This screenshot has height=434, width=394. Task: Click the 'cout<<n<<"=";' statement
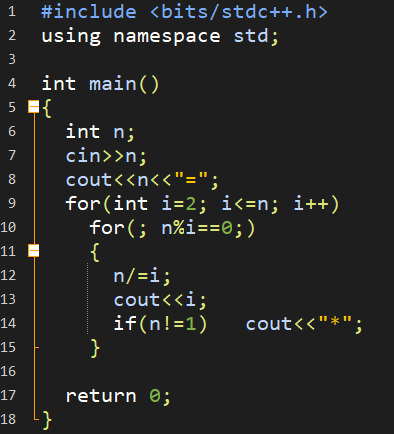click(142, 180)
